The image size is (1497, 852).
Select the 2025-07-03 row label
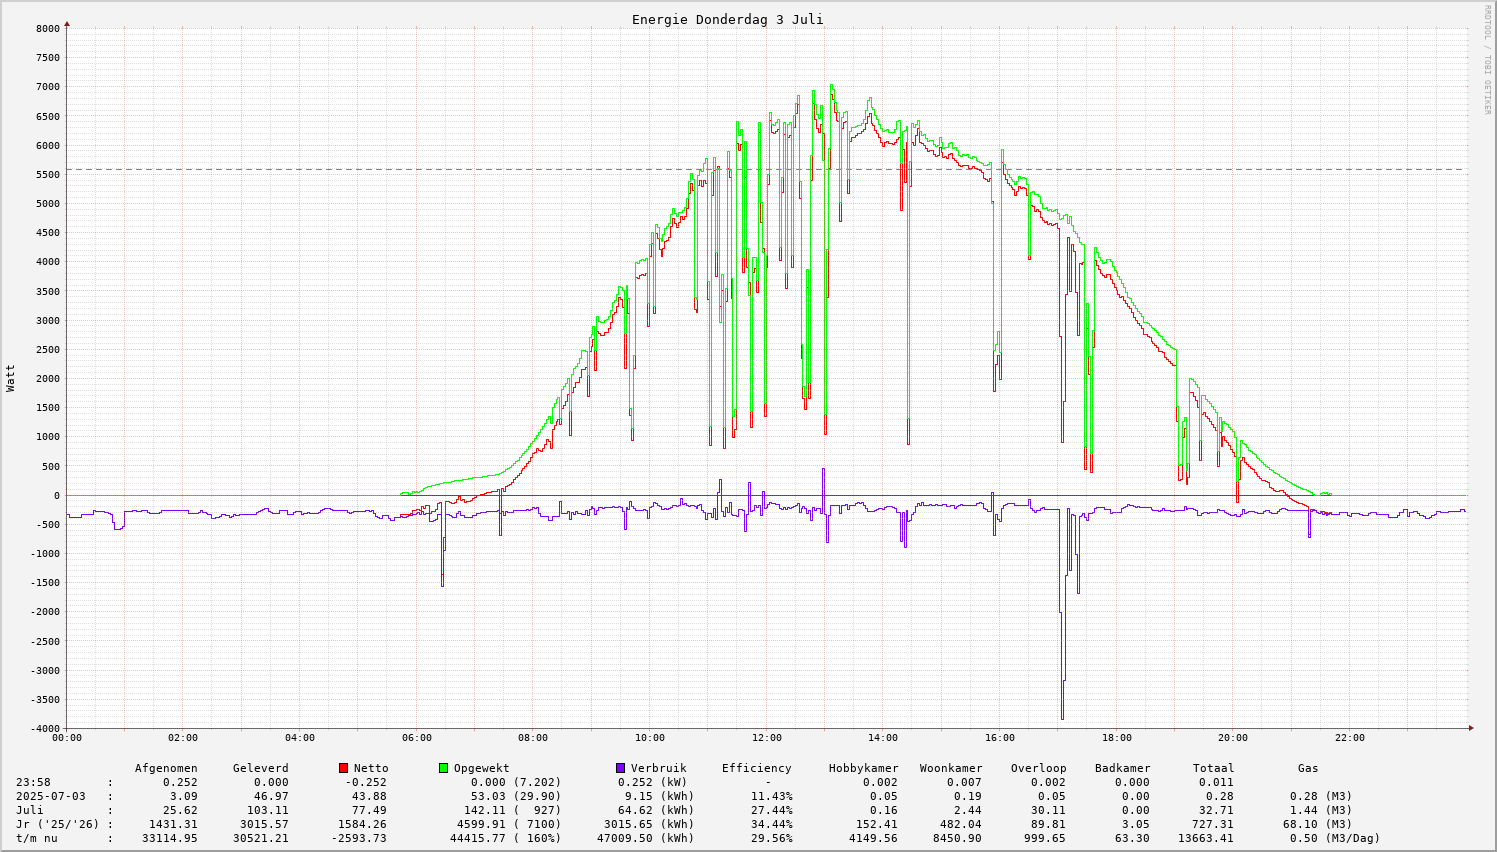(50, 796)
